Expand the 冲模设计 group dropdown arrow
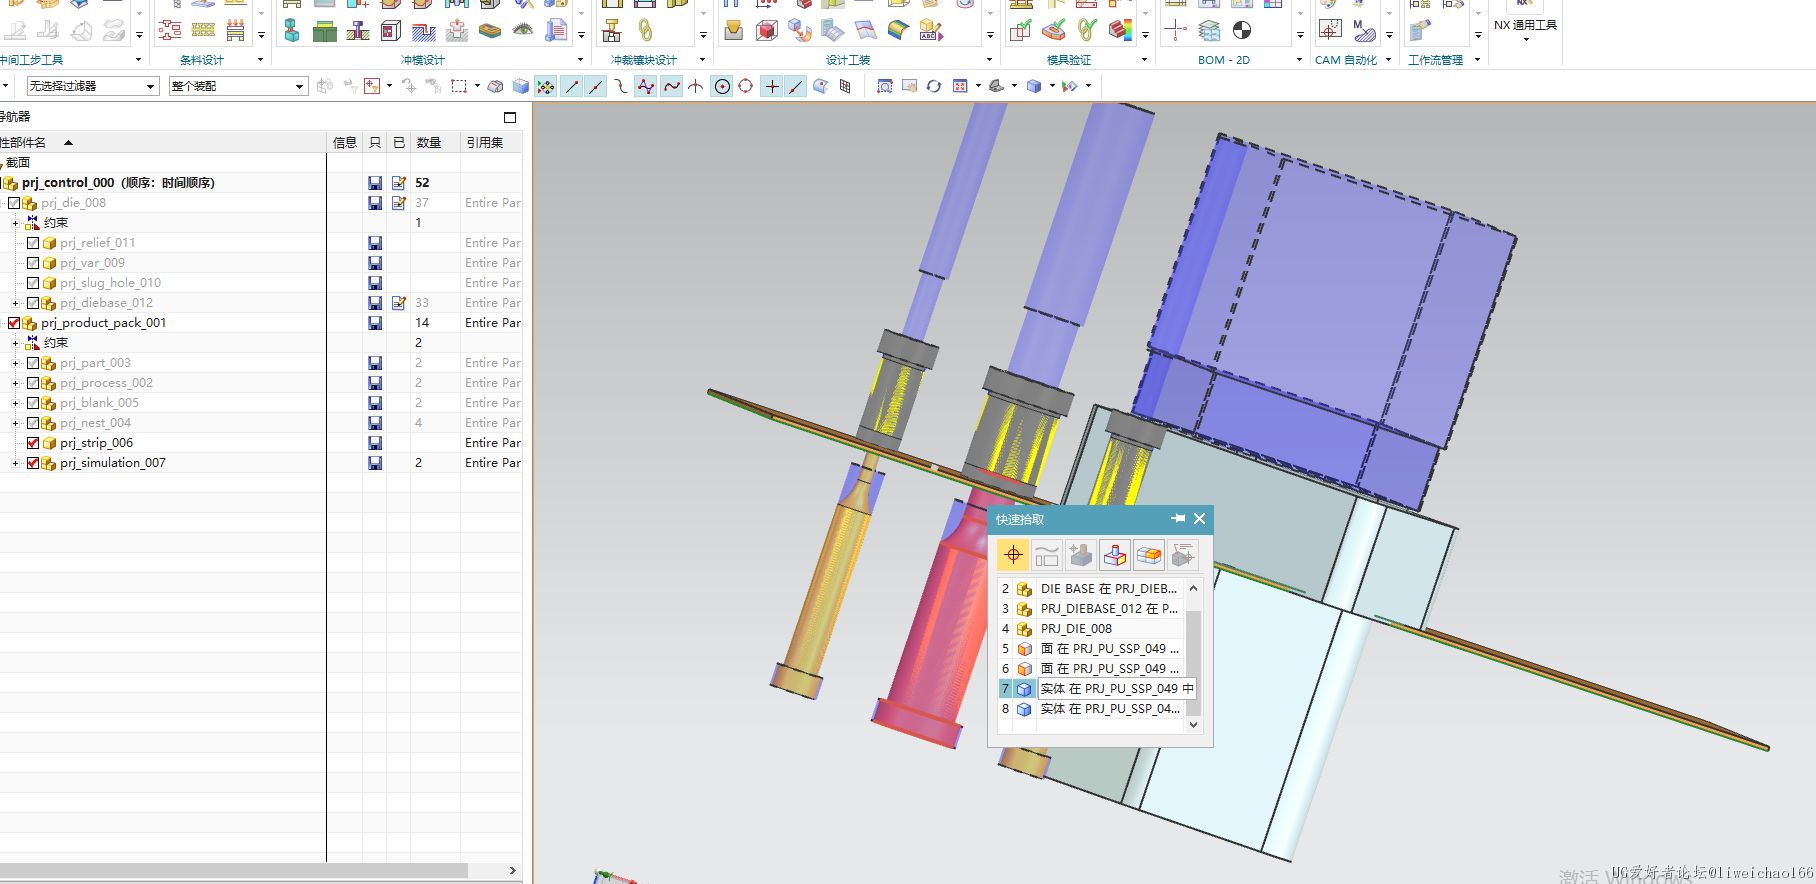1816x884 pixels. click(581, 60)
